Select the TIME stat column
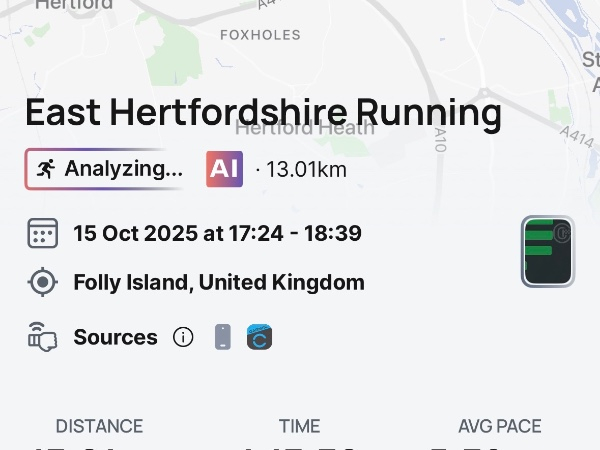 pyautogui.click(x=299, y=427)
